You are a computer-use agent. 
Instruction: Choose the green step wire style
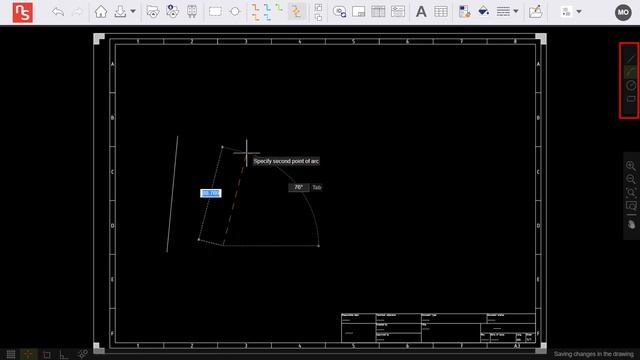[279, 7]
